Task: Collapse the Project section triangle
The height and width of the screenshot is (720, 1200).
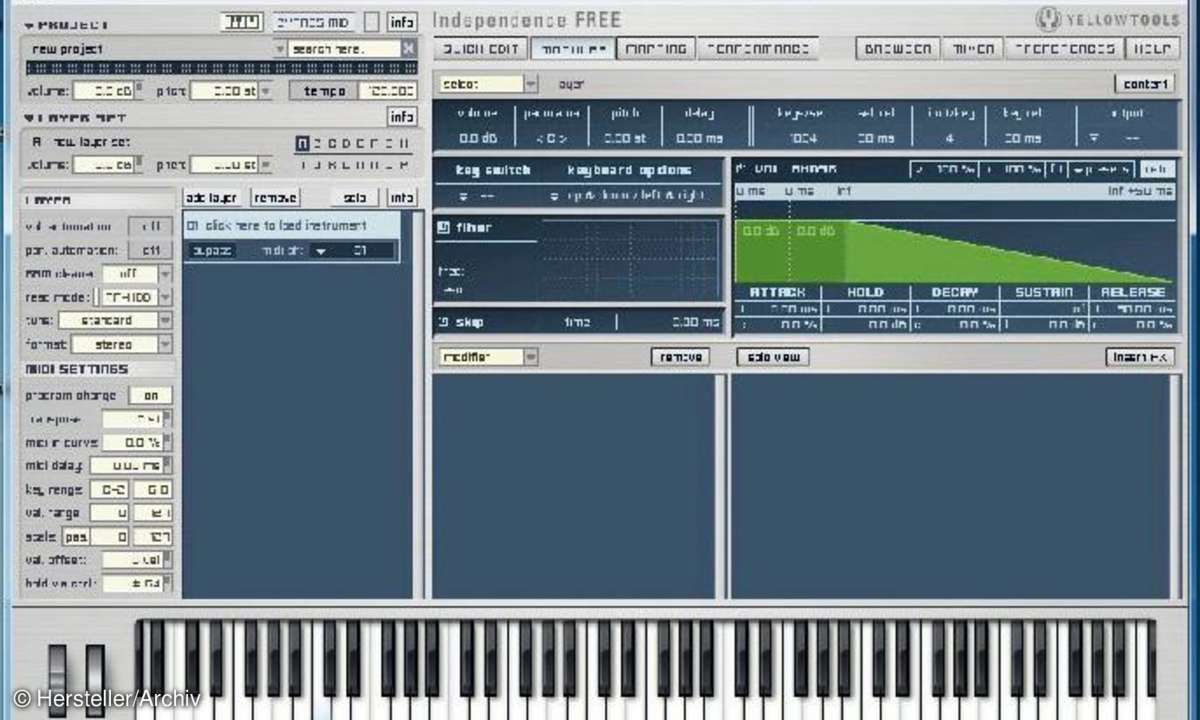Action: click(x=28, y=24)
